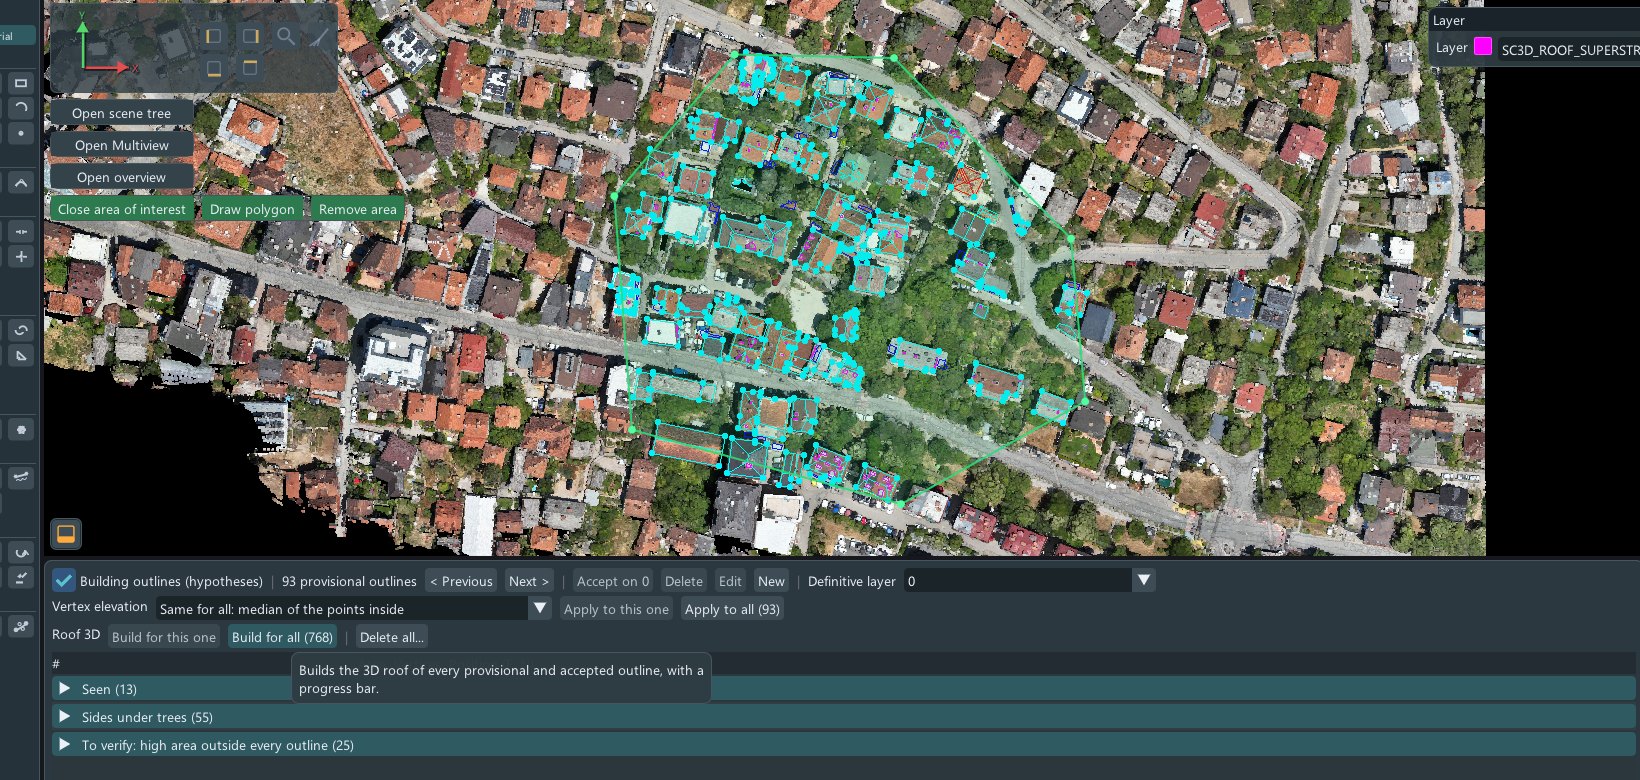Snap view to top side

click(250, 68)
